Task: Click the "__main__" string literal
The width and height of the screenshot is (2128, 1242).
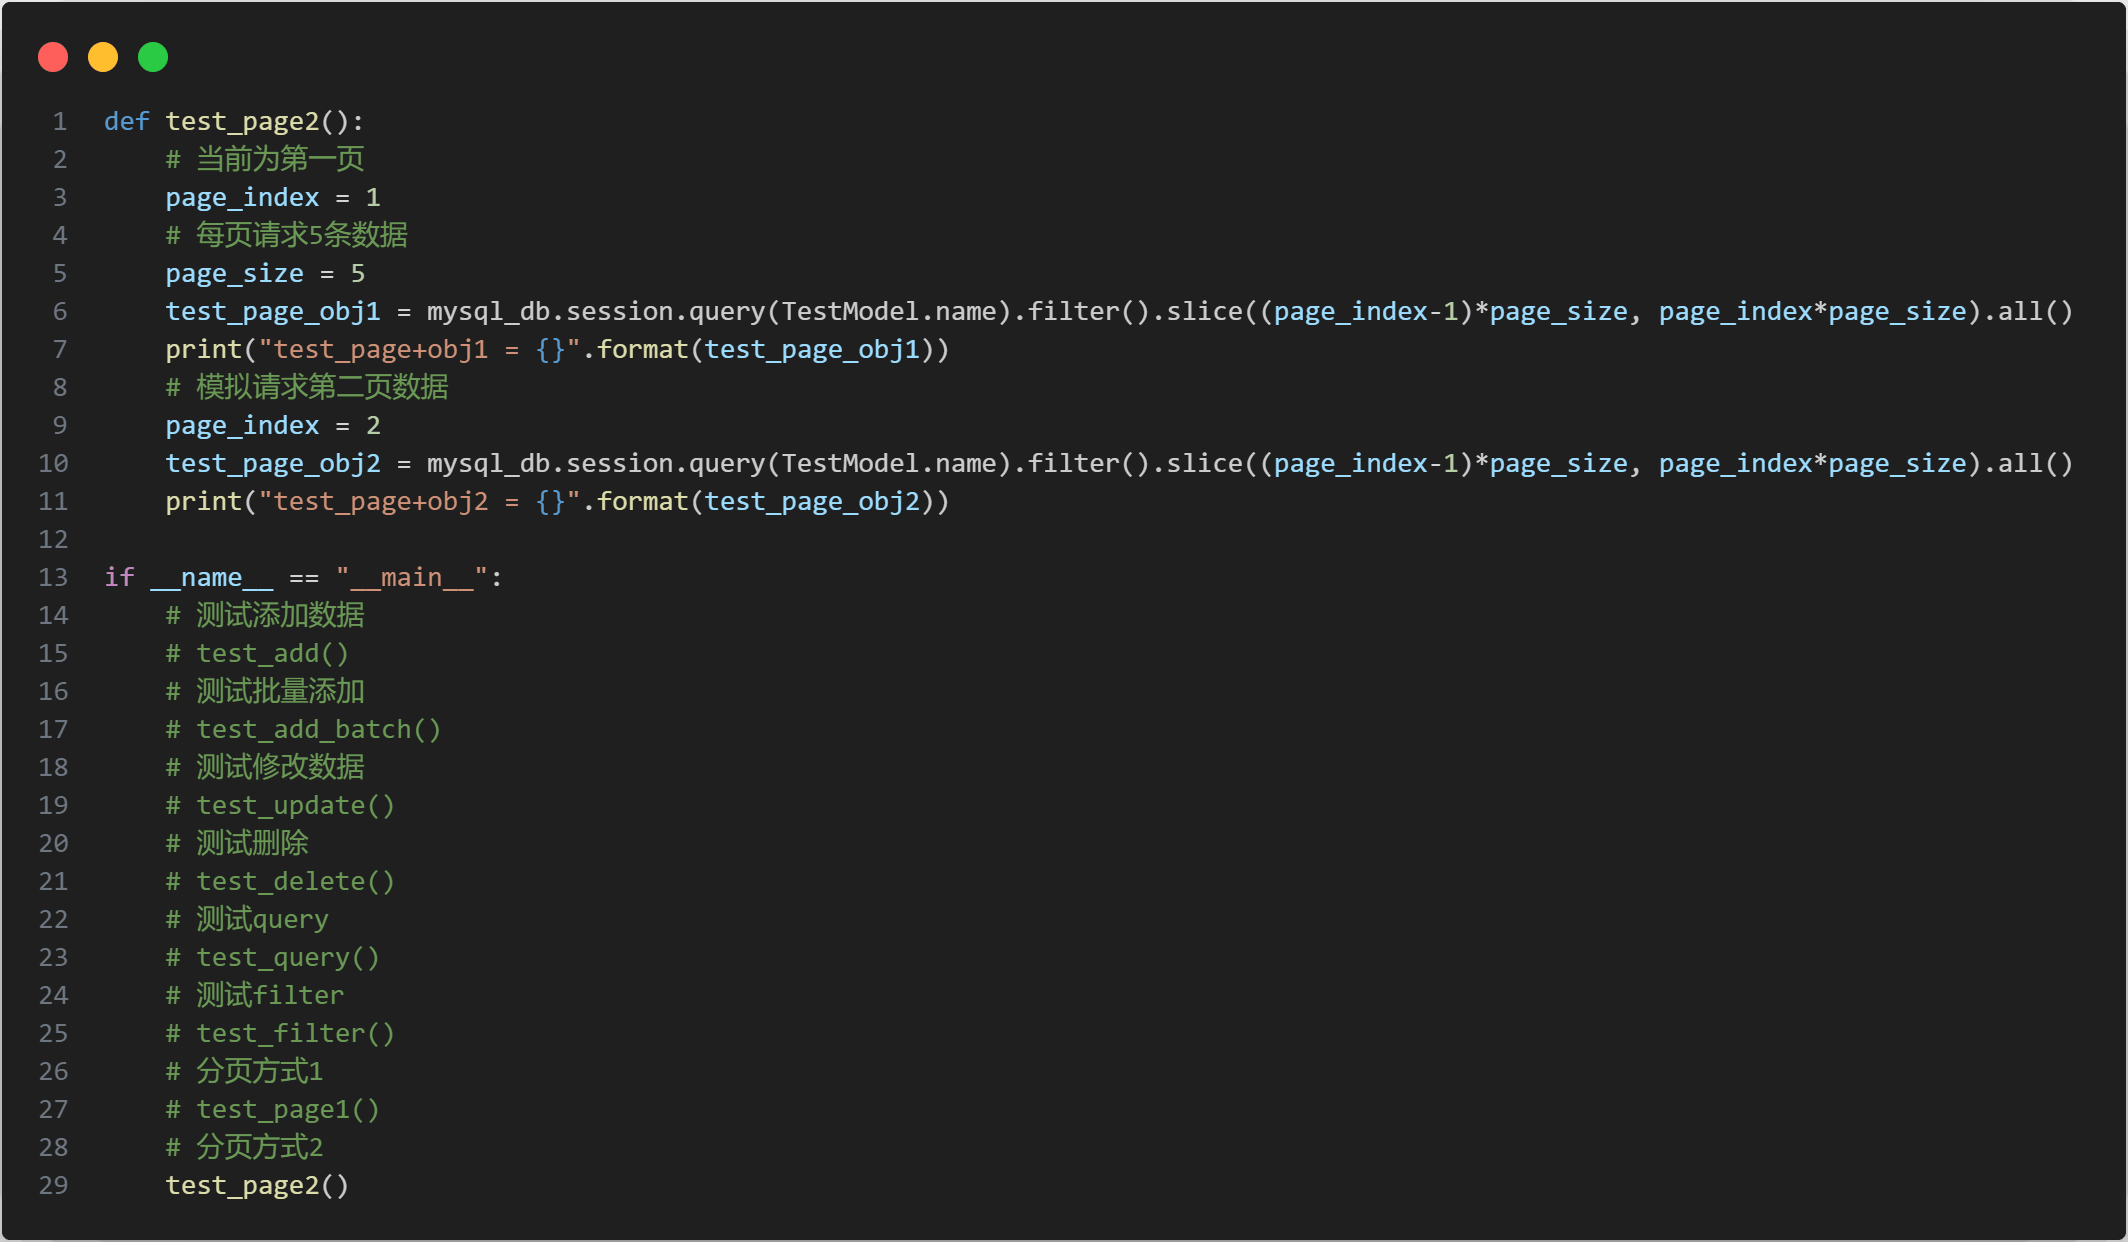Action: click(x=411, y=578)
